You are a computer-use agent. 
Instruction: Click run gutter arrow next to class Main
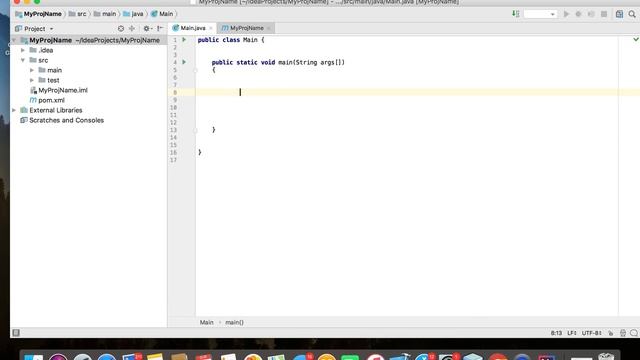(x=184, y=40)
